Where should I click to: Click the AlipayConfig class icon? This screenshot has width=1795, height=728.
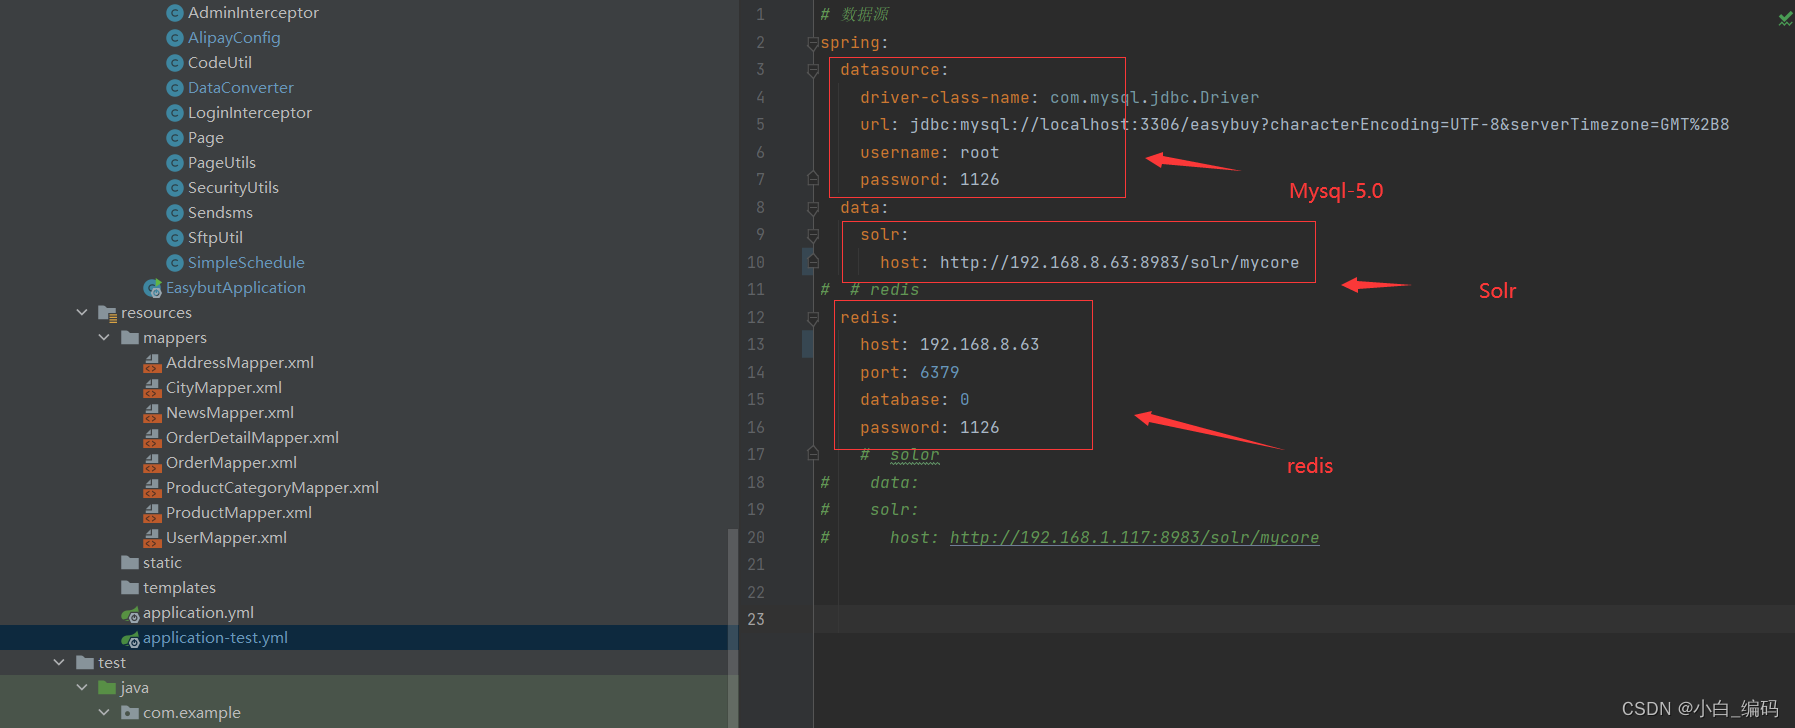point(175,38)
